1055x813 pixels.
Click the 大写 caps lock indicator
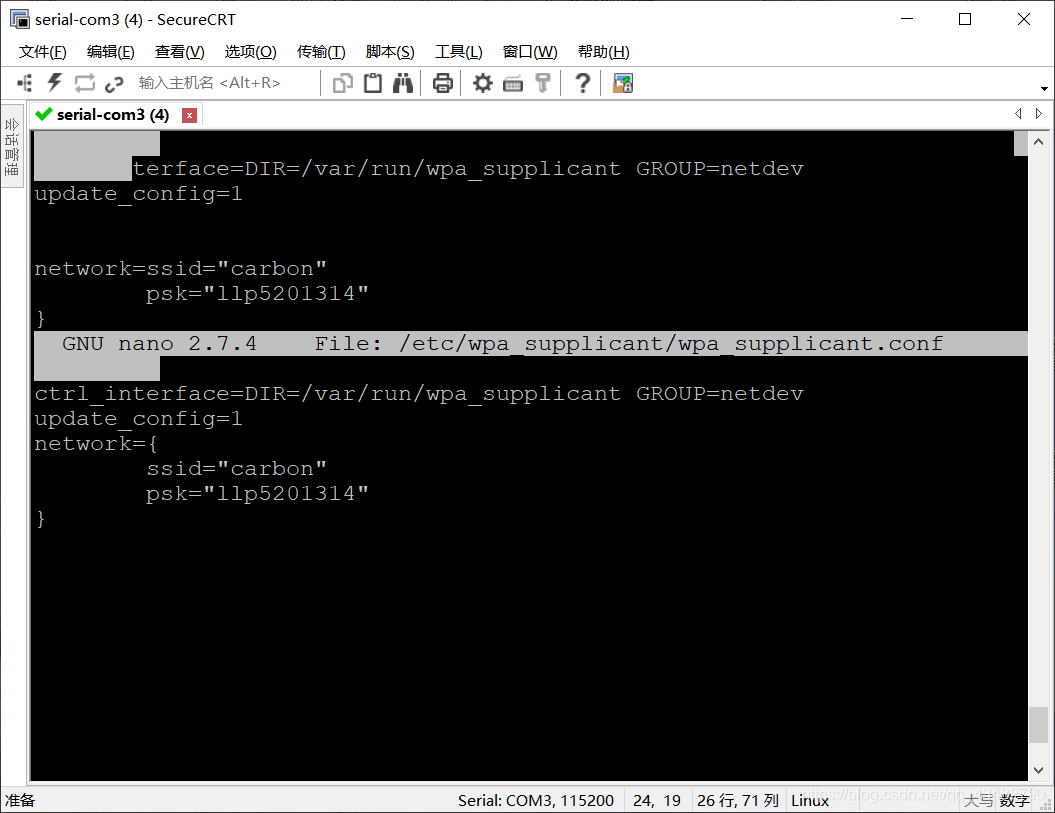(978, 801)
